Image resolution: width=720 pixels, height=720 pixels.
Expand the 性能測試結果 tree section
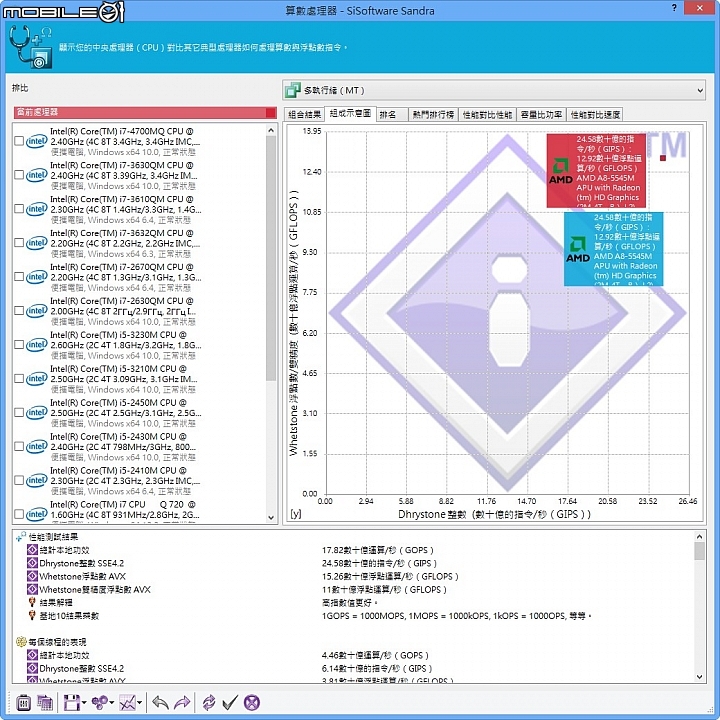point(21,537)
